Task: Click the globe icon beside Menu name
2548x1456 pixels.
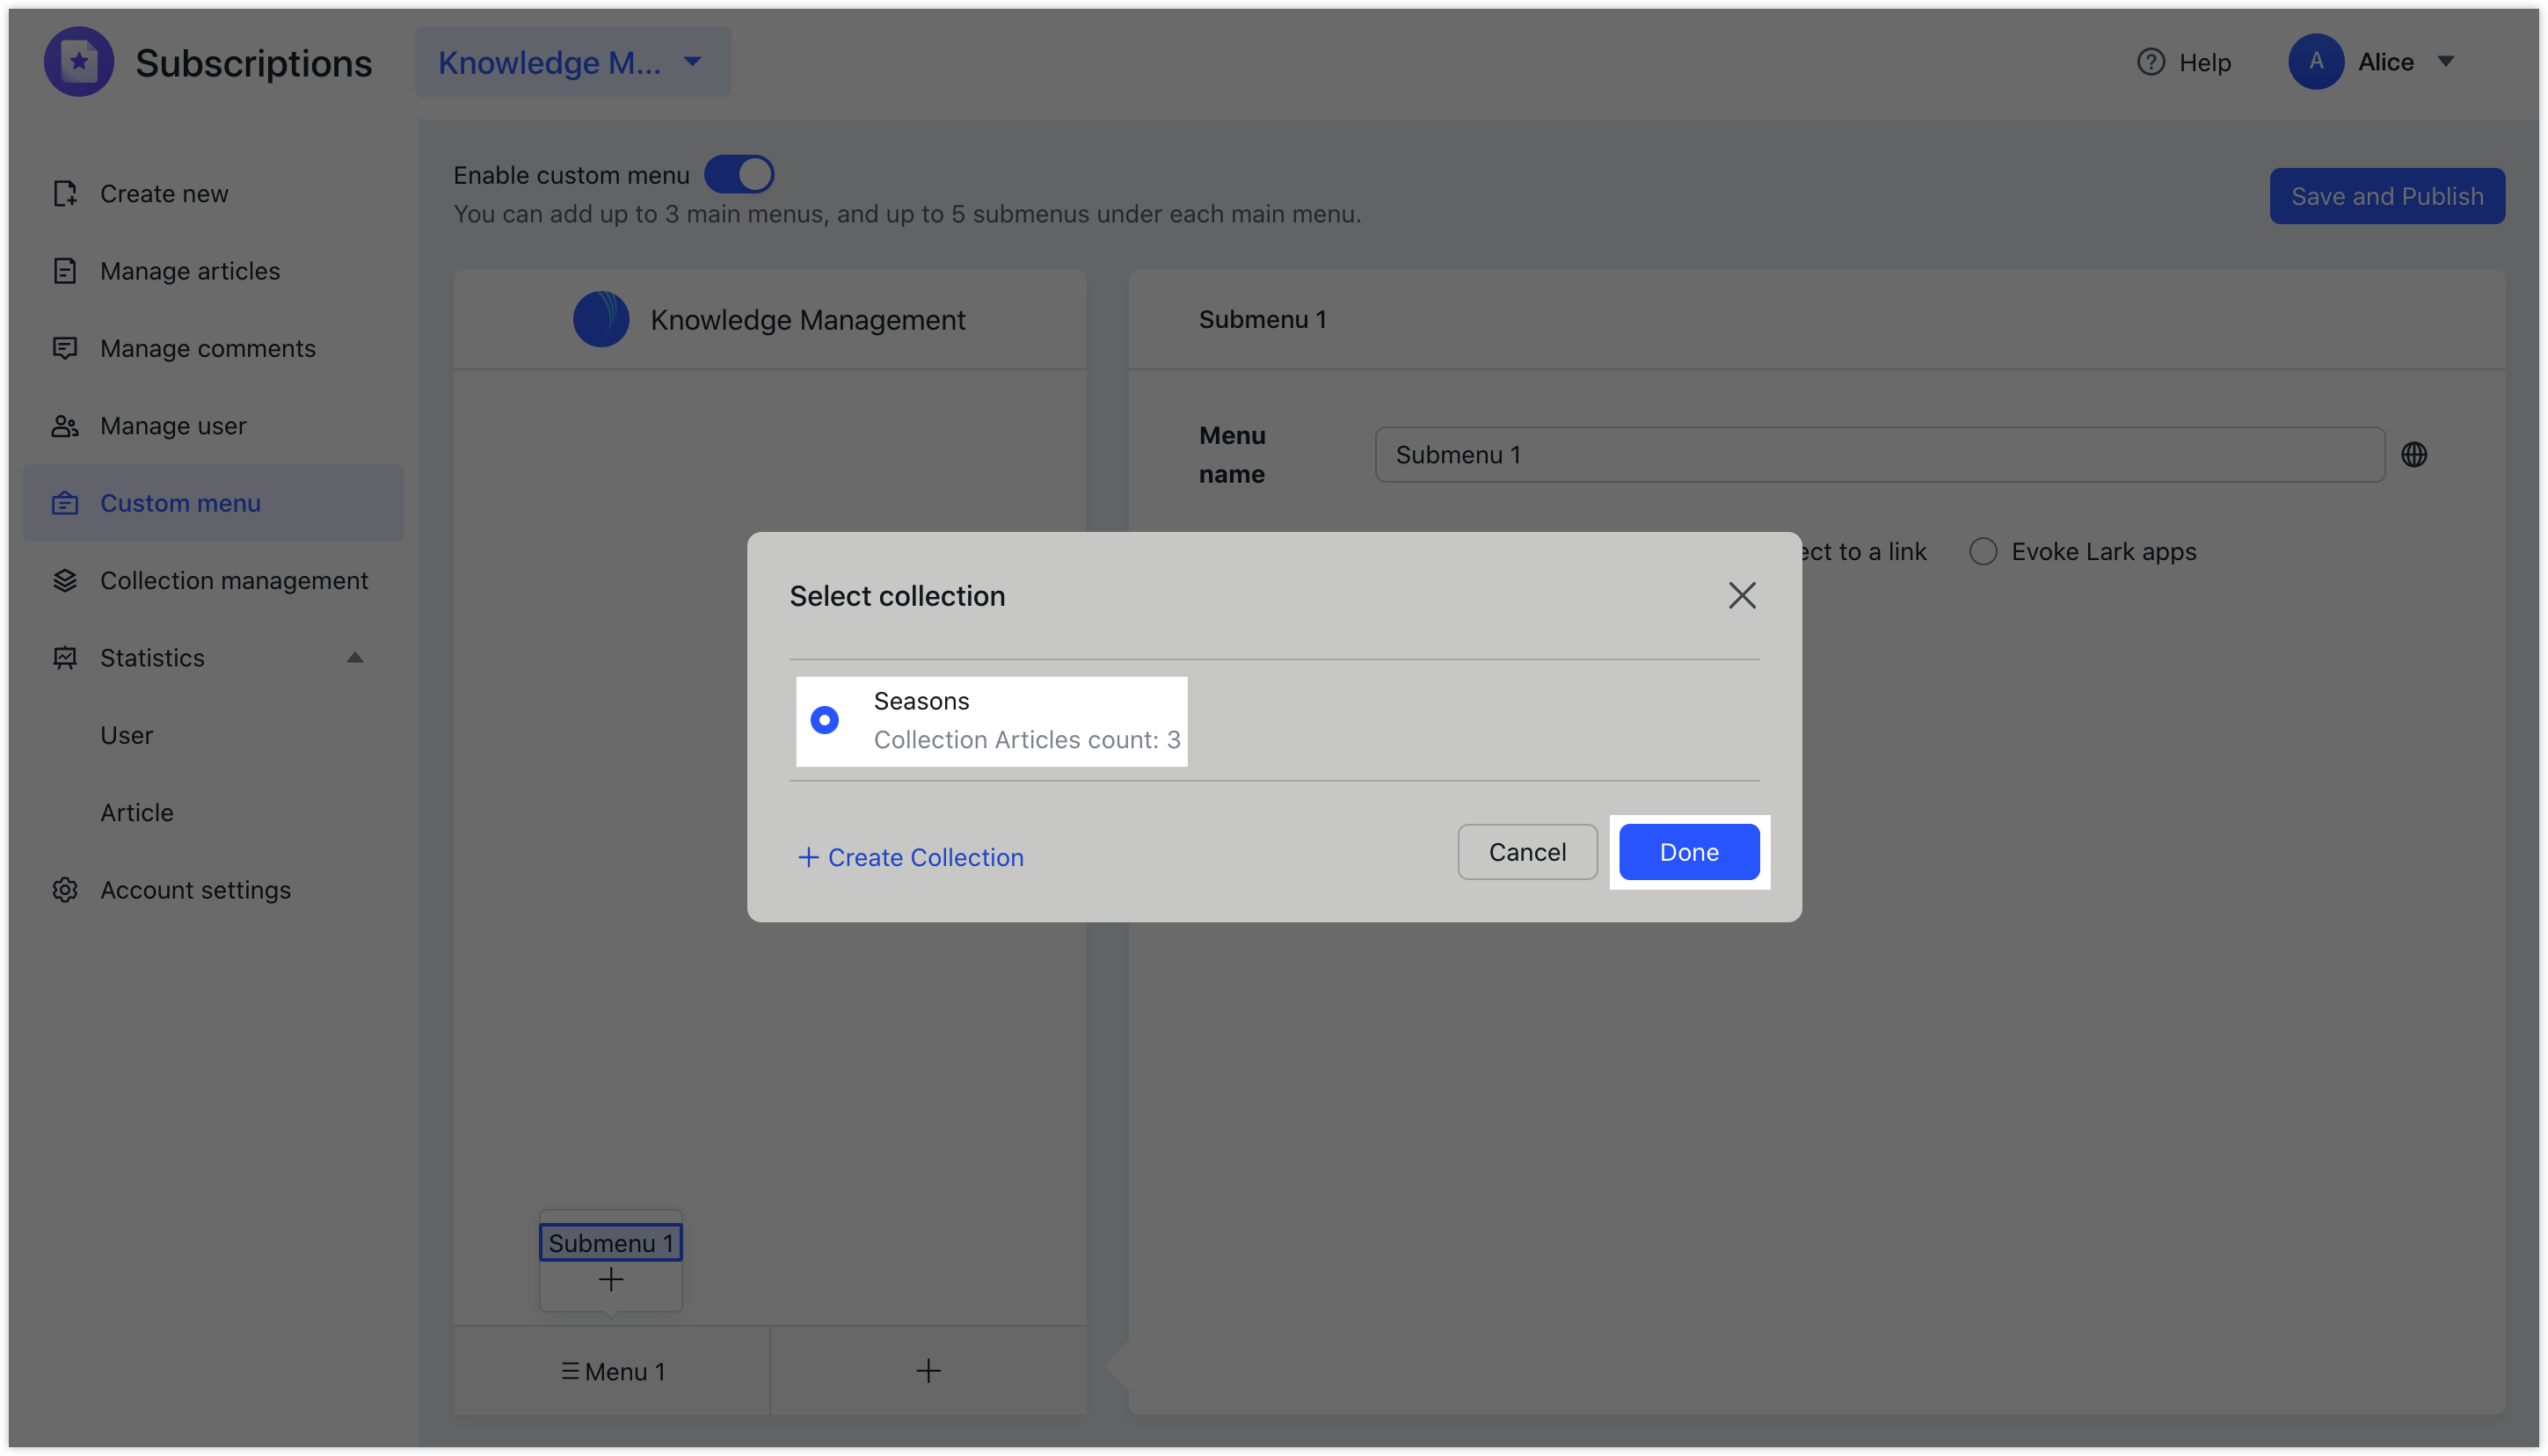Action: (x=2415, y=454)
